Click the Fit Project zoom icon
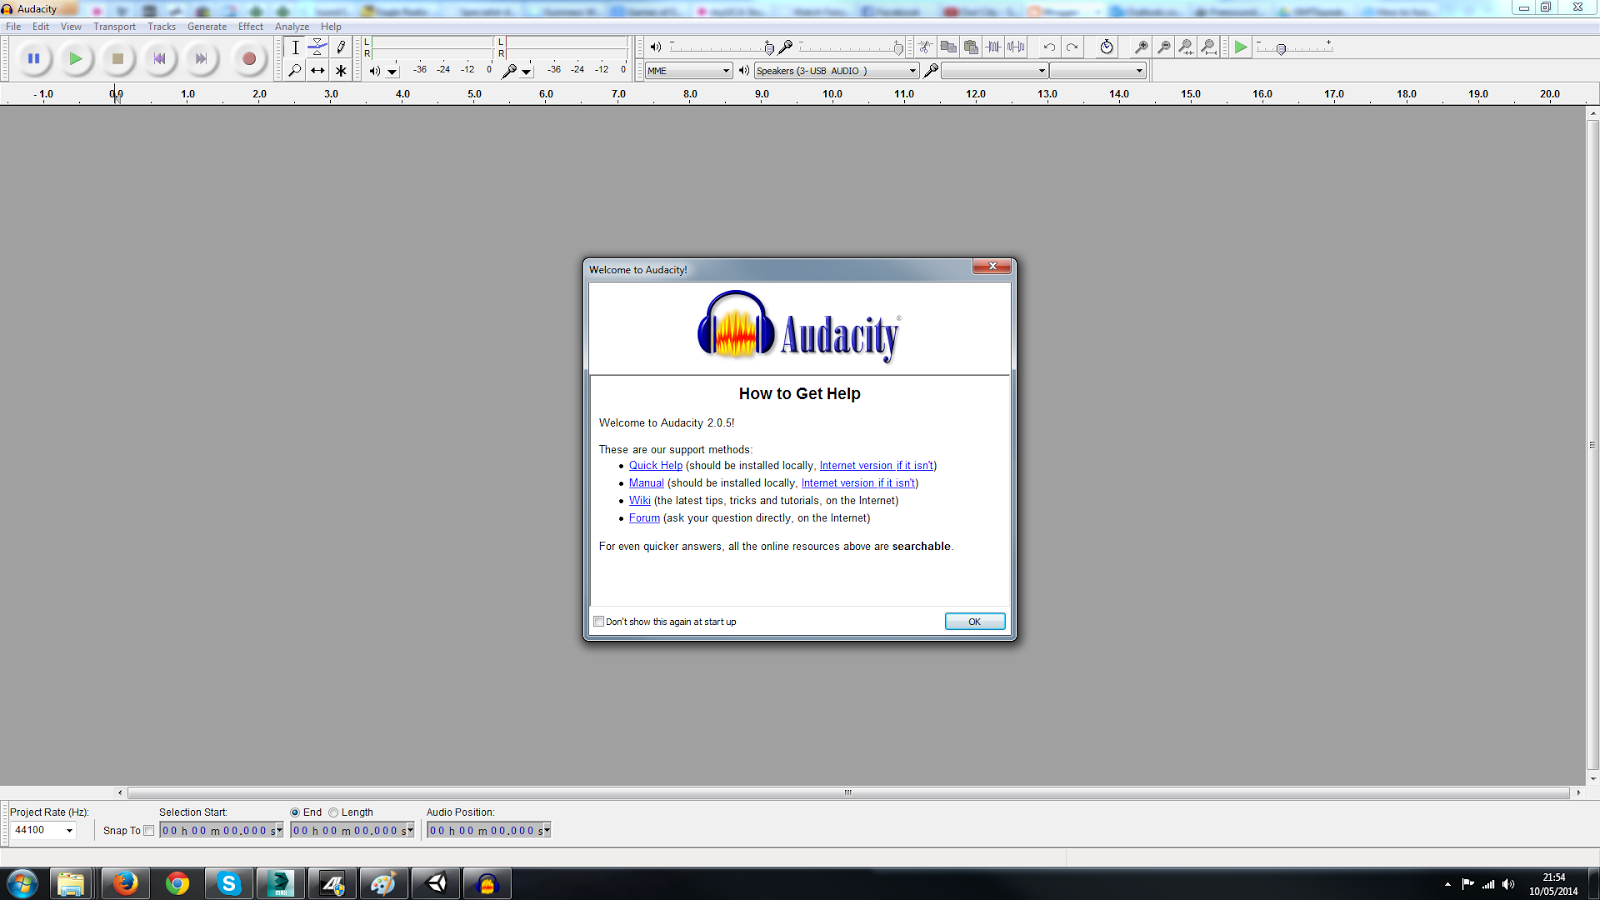The width and height of the screenshot is (1600, 900). [1209, 47]
